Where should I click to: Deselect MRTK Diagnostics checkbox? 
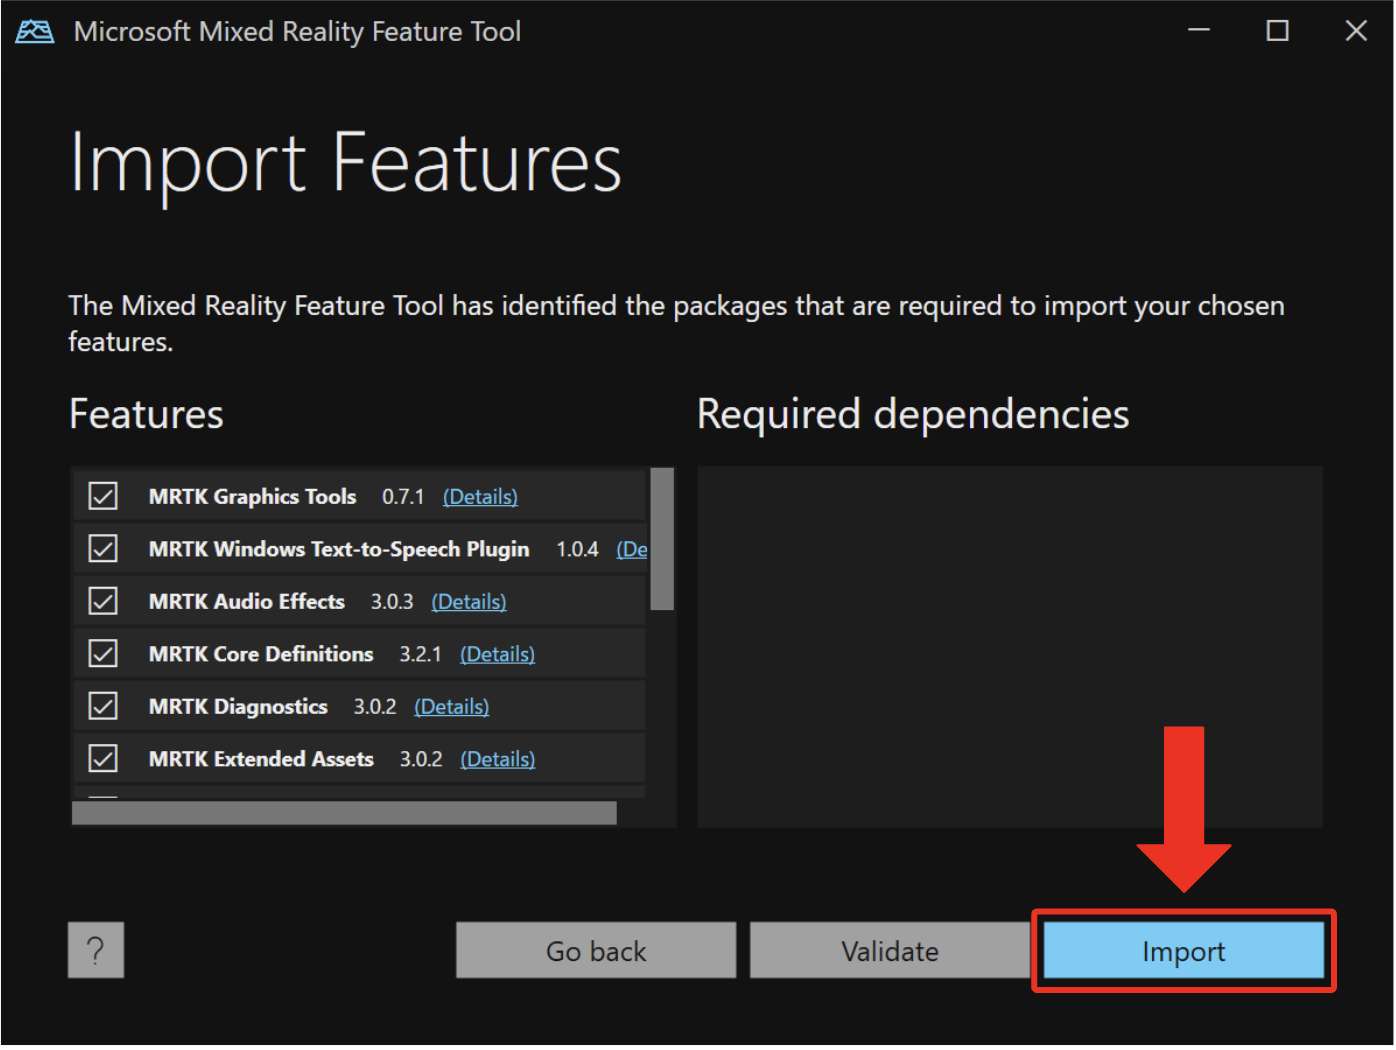click(x=103, y=706)
